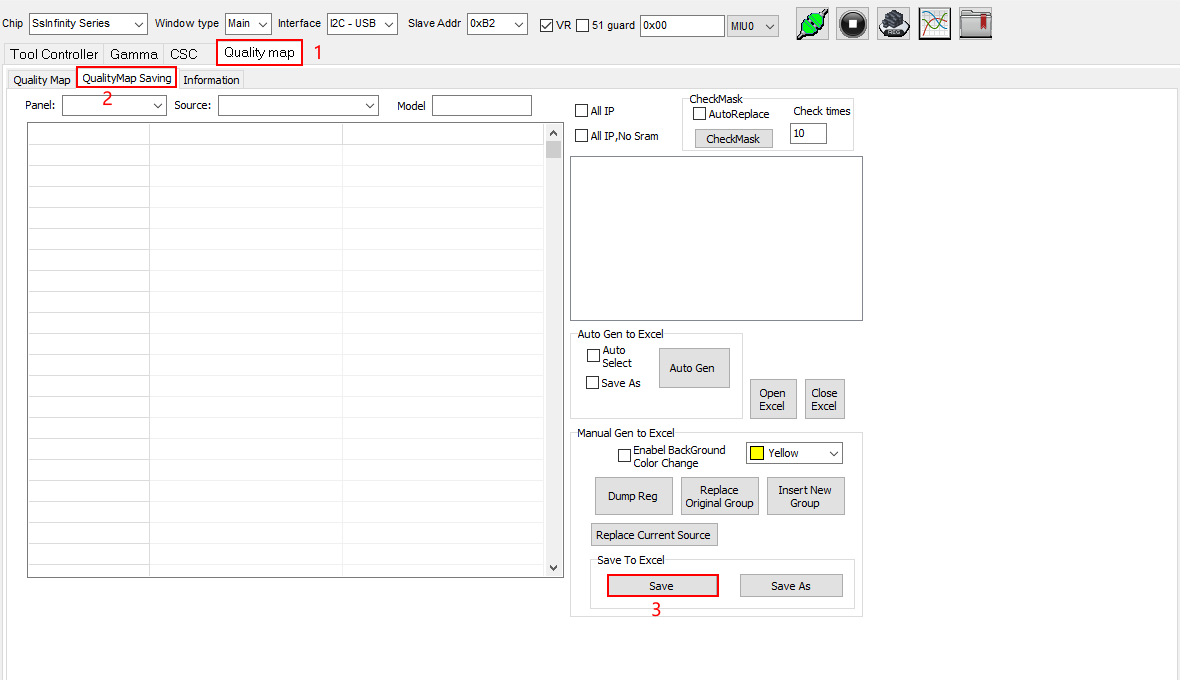
Task: Open the Chip SsInfinity Series dropdown
Action: coord(88,24)
